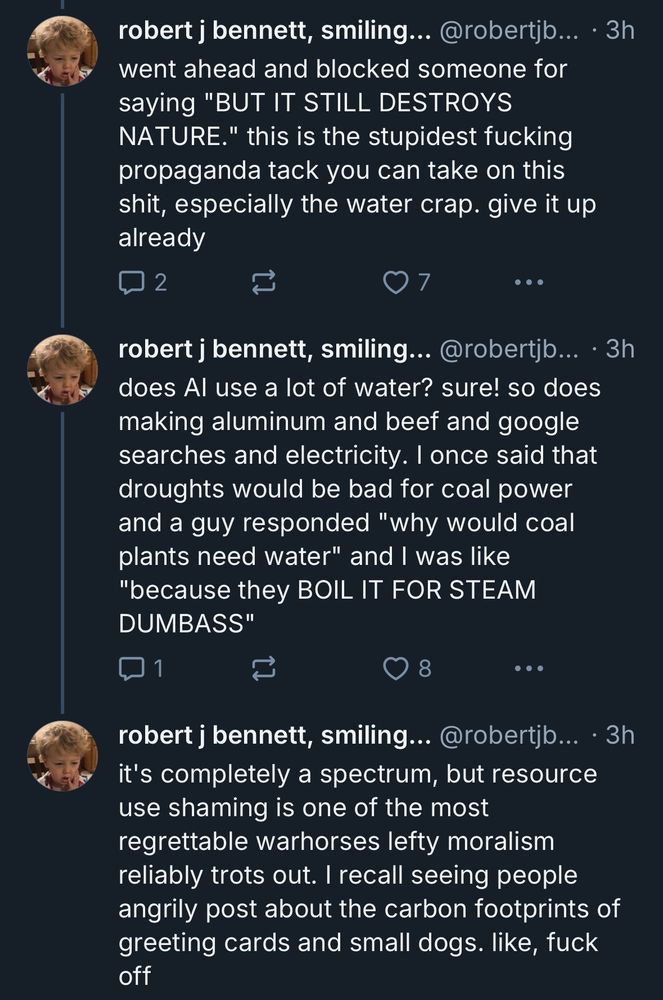Open the second post's avatar photo
Screen dimensions: 663x1000
[x=62, y=370]
